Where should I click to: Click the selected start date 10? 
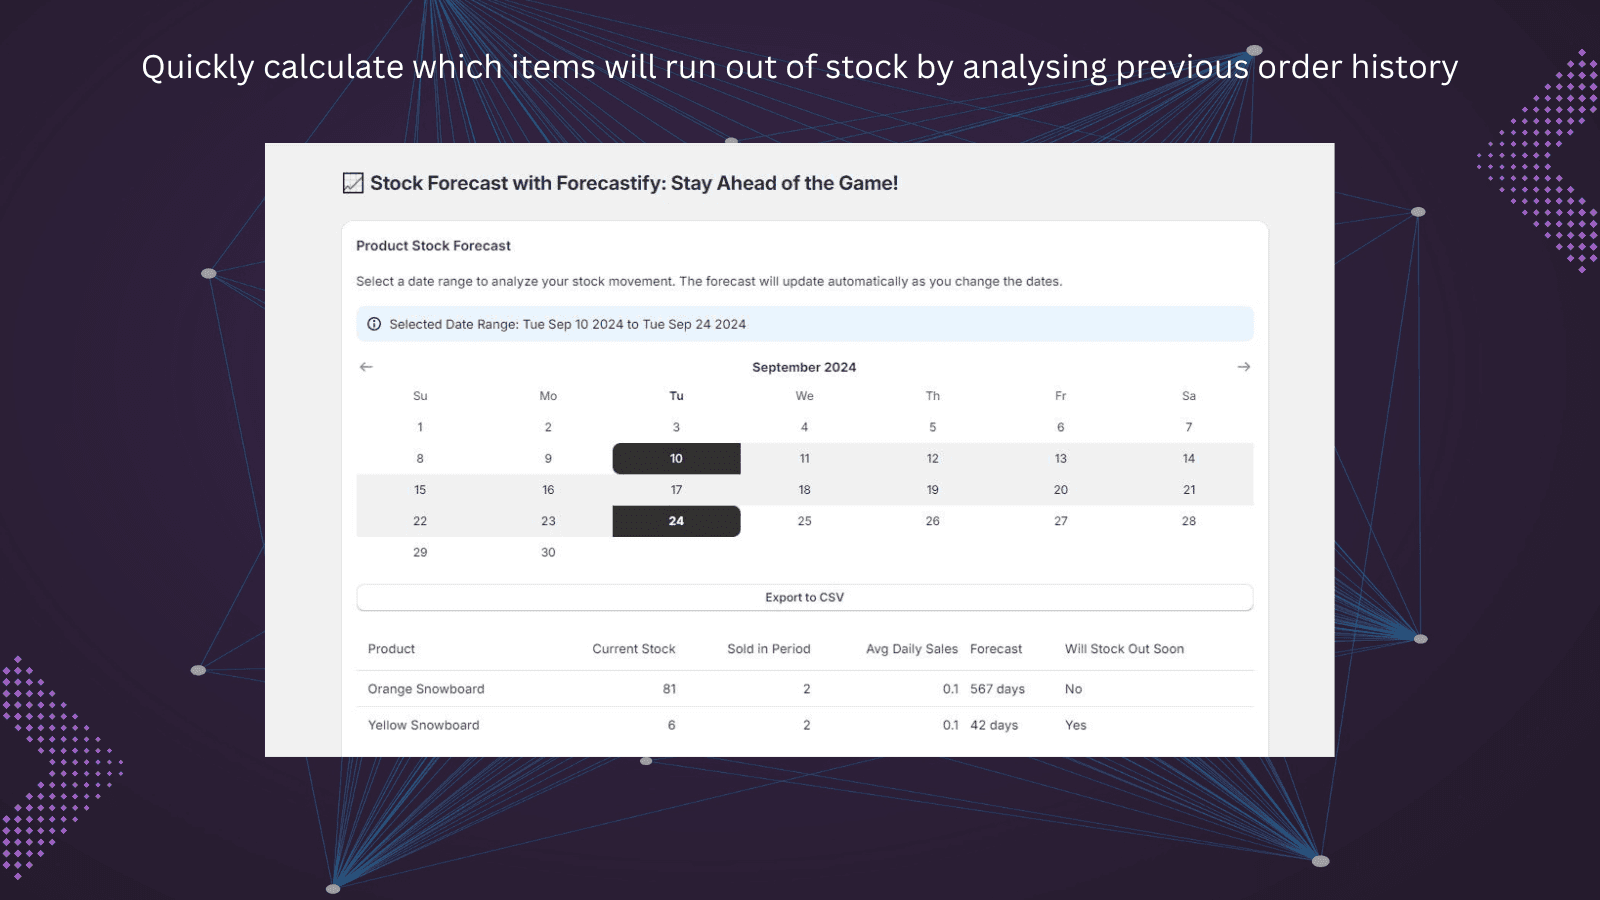[x=676, y=458]
